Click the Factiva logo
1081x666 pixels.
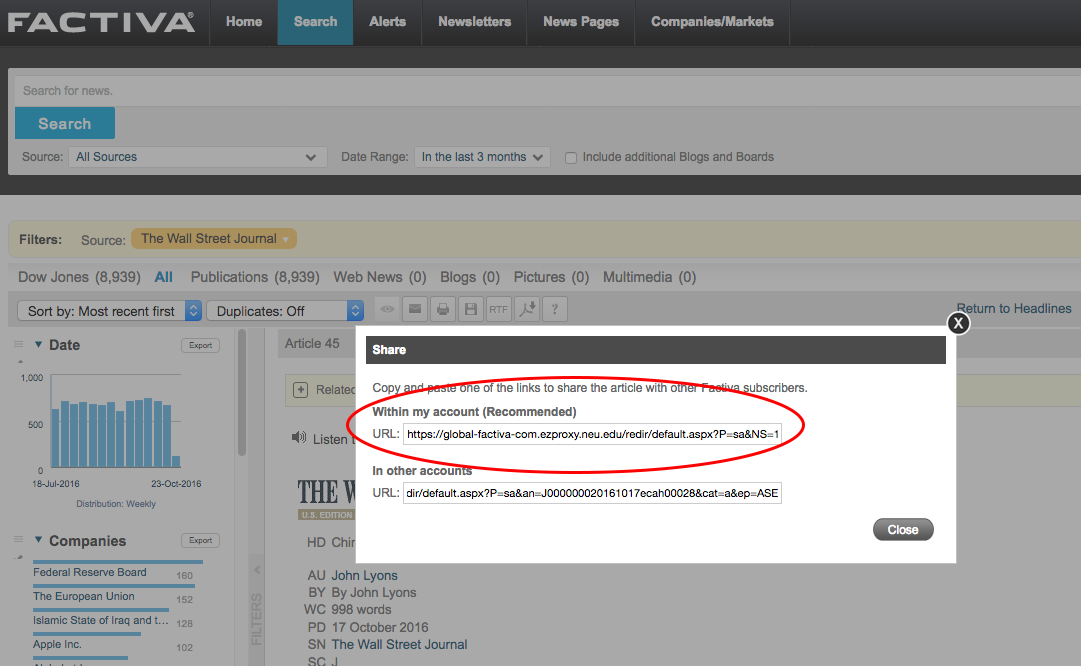coord(101,22)
